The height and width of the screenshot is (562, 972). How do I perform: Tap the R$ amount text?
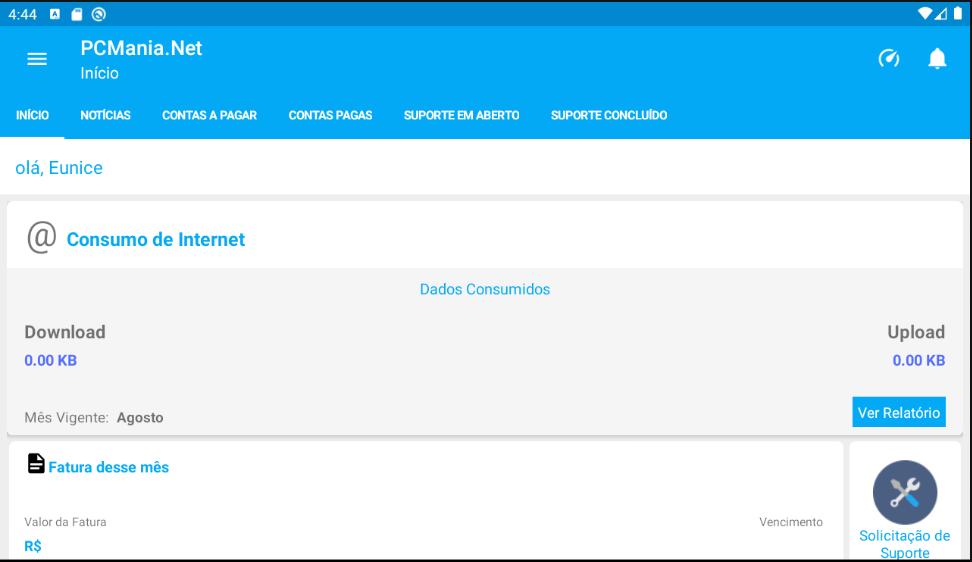pyautogui.click(x=33, y=546)
